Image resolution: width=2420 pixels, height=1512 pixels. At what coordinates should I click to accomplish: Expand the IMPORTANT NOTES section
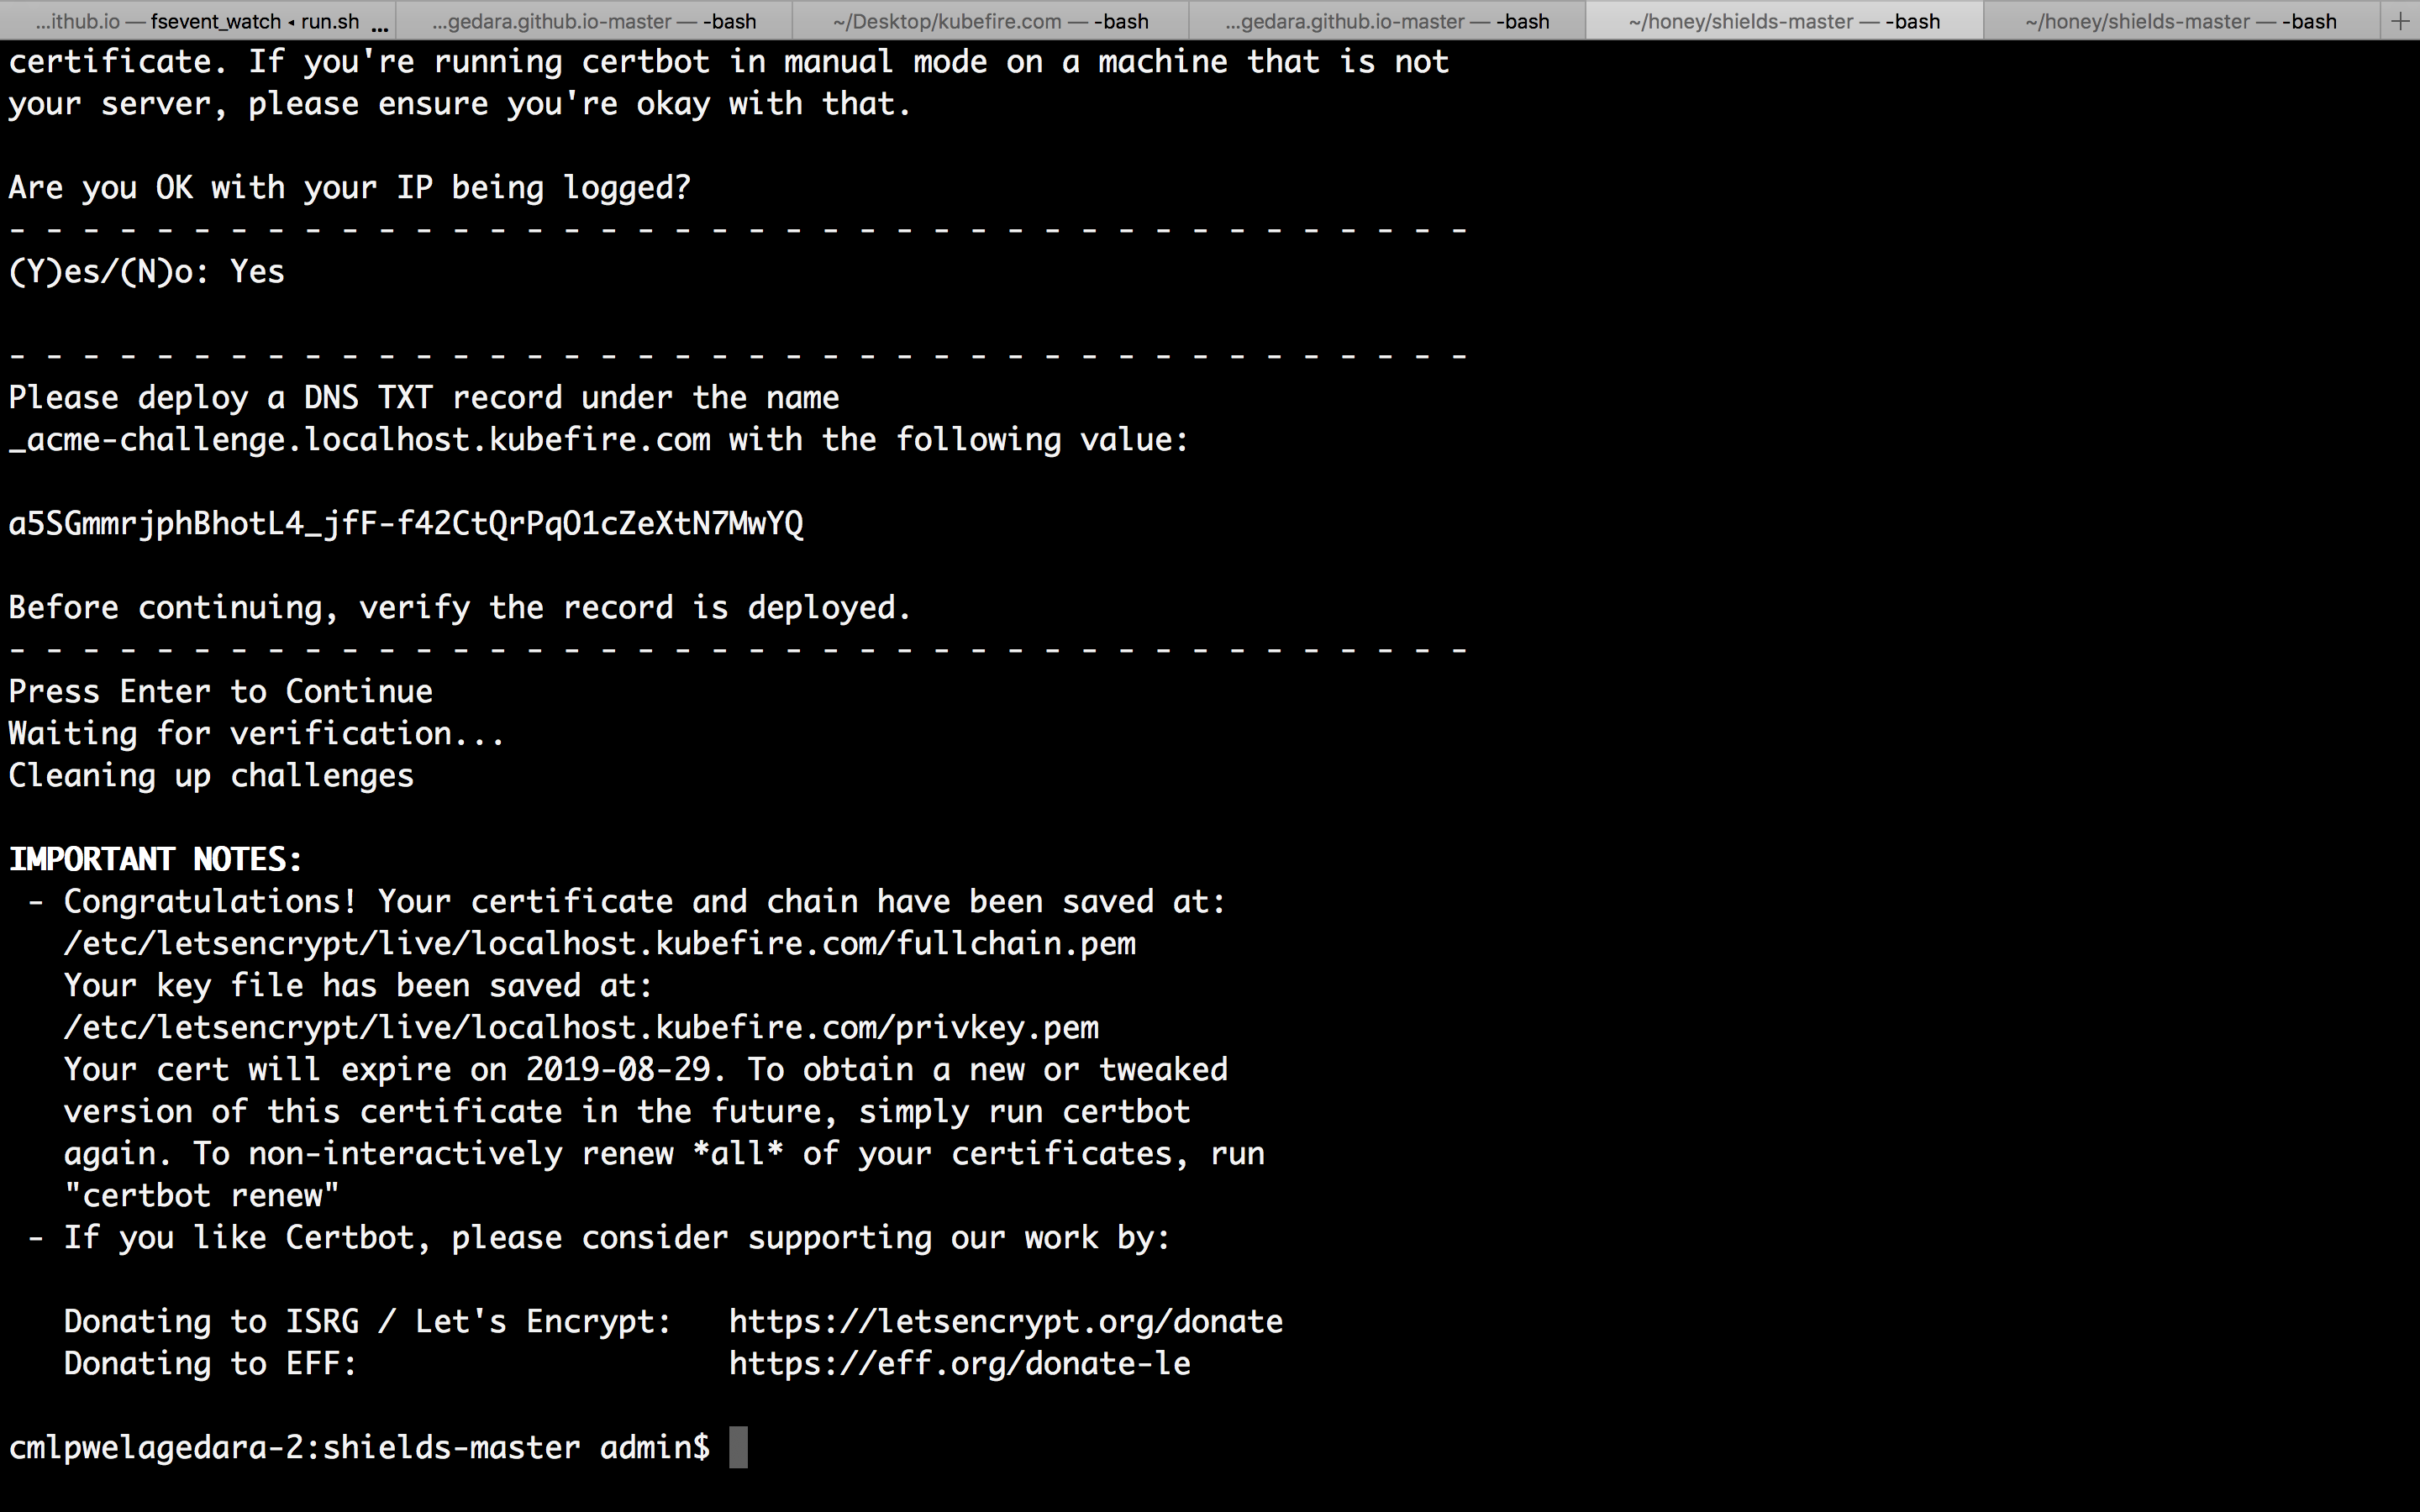(159, 858)
